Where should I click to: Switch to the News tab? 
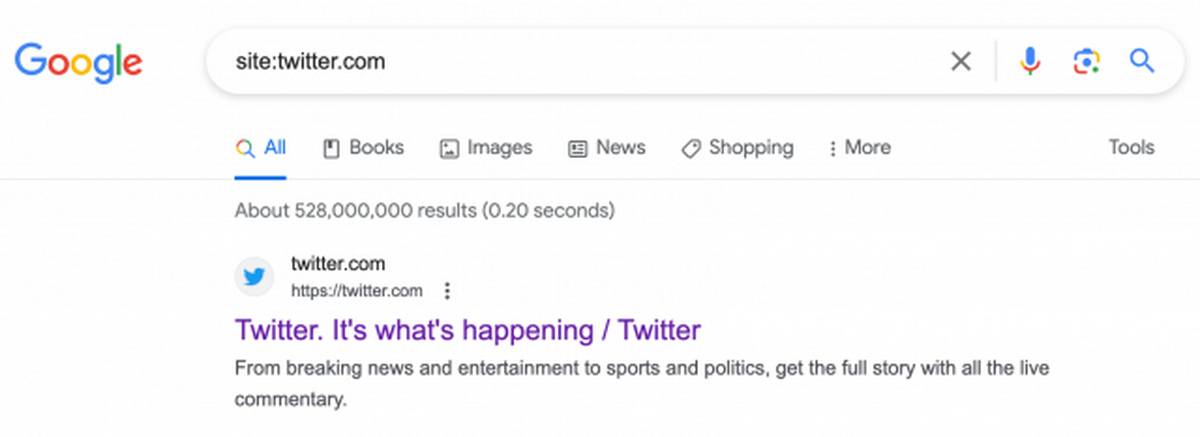point(607,148)
